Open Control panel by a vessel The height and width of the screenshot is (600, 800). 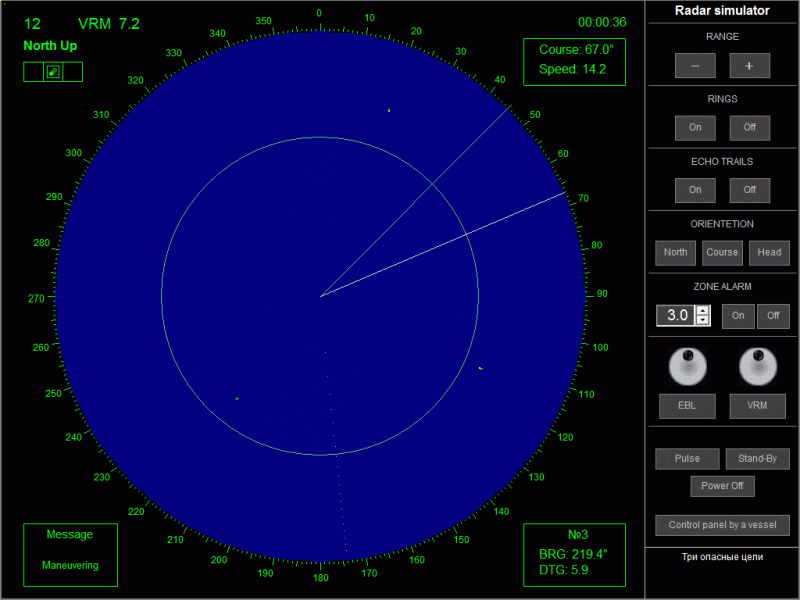tap(722, 525)
